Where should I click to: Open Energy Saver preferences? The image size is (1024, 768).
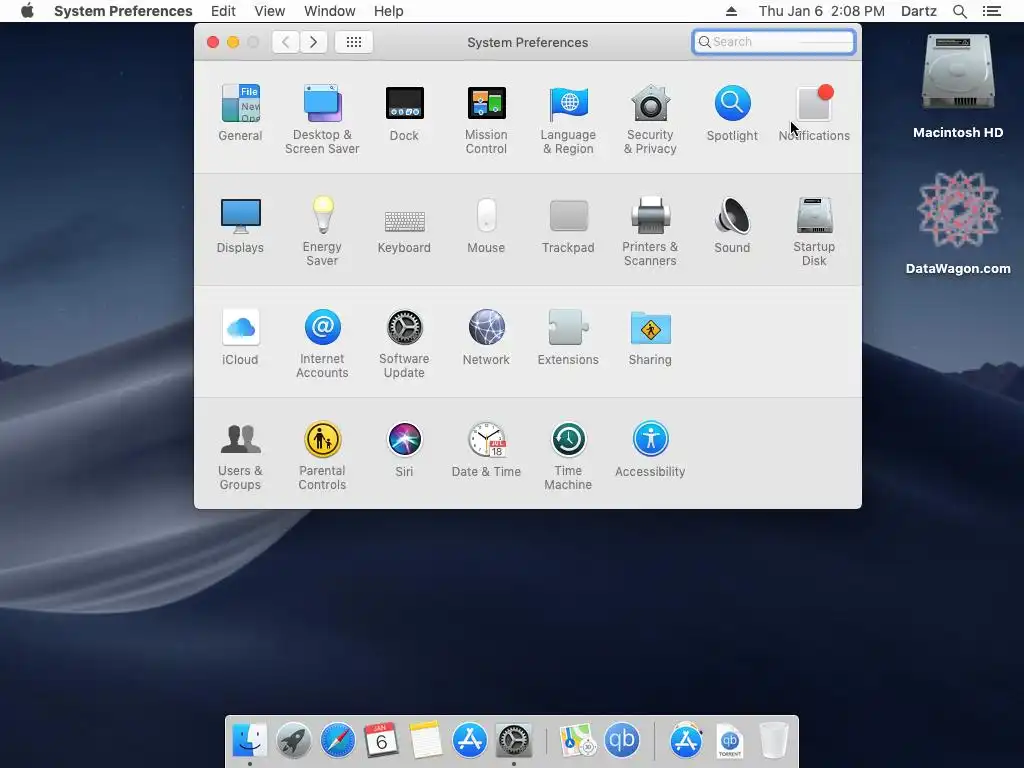(x=322, y=231)
